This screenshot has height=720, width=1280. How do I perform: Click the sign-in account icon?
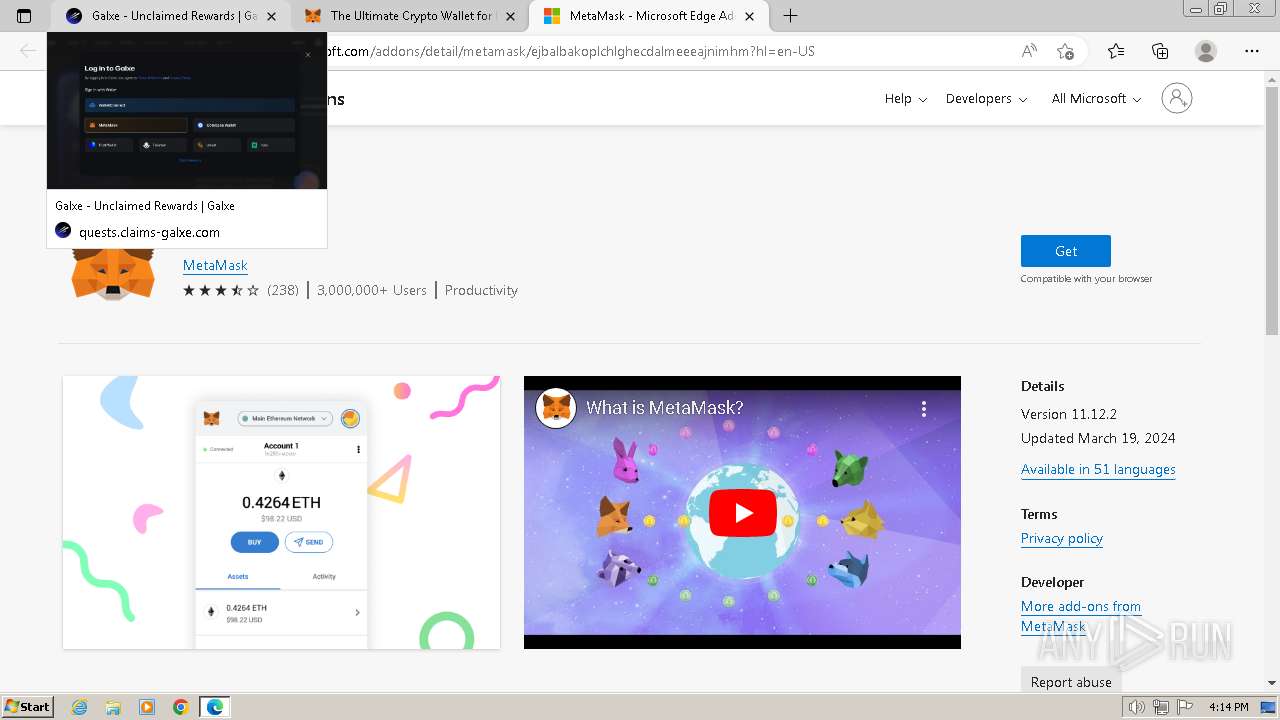pos(1177,98)
